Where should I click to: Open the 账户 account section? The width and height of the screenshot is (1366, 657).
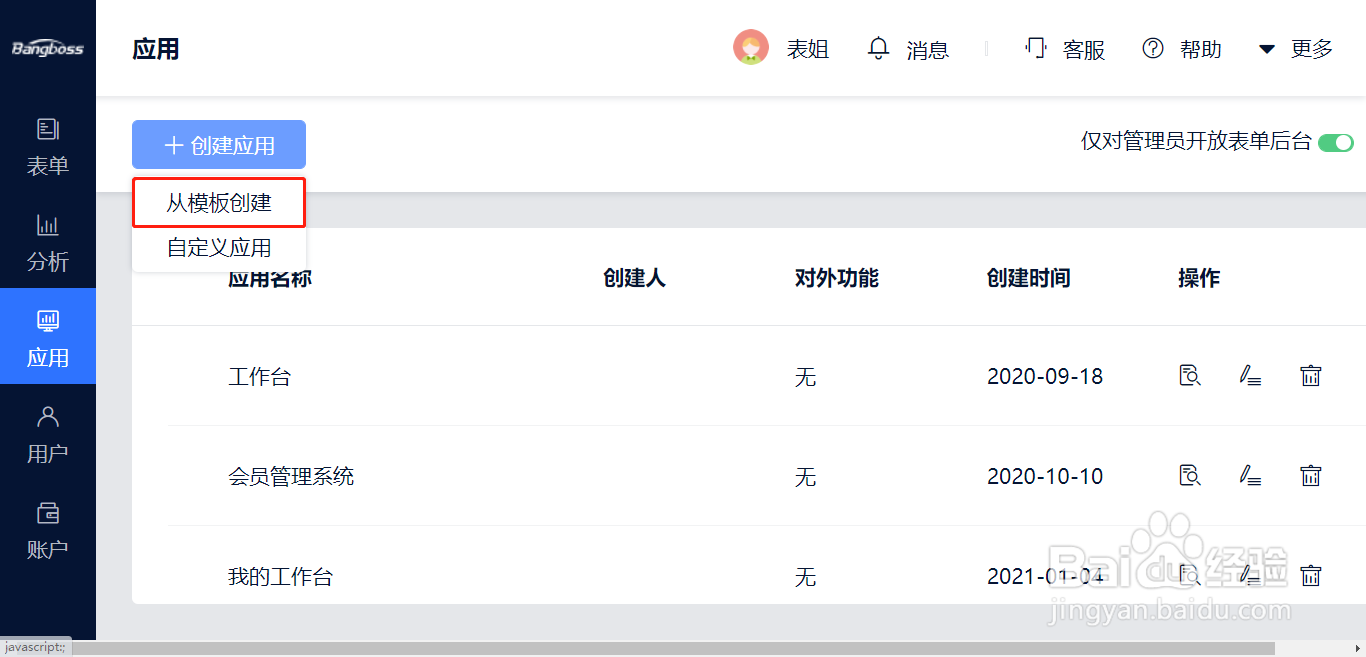(x=47, y=530)
